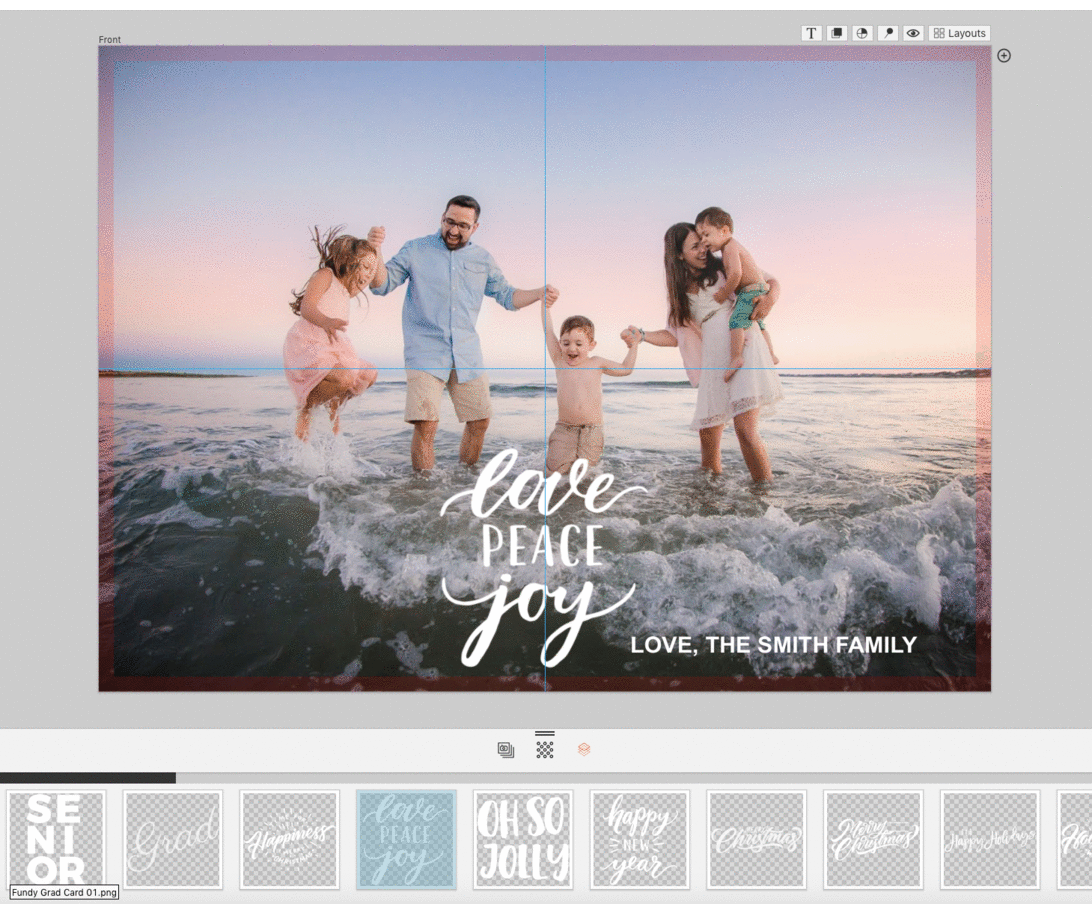Click the Front page label
Viewport: 1092px width, 915px height.
[109, 40]
